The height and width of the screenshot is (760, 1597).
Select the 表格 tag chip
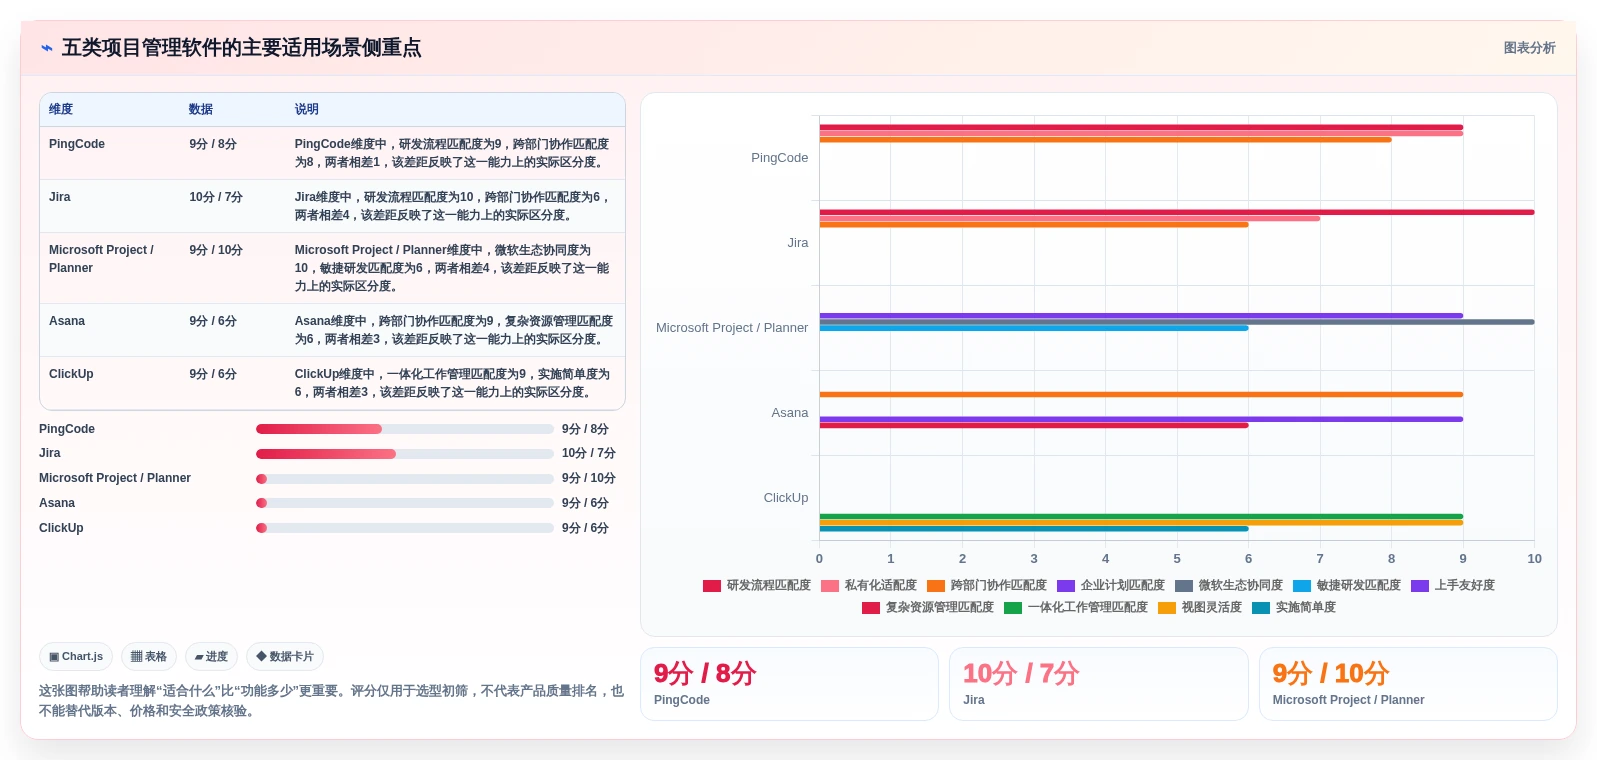coord(149,657)
